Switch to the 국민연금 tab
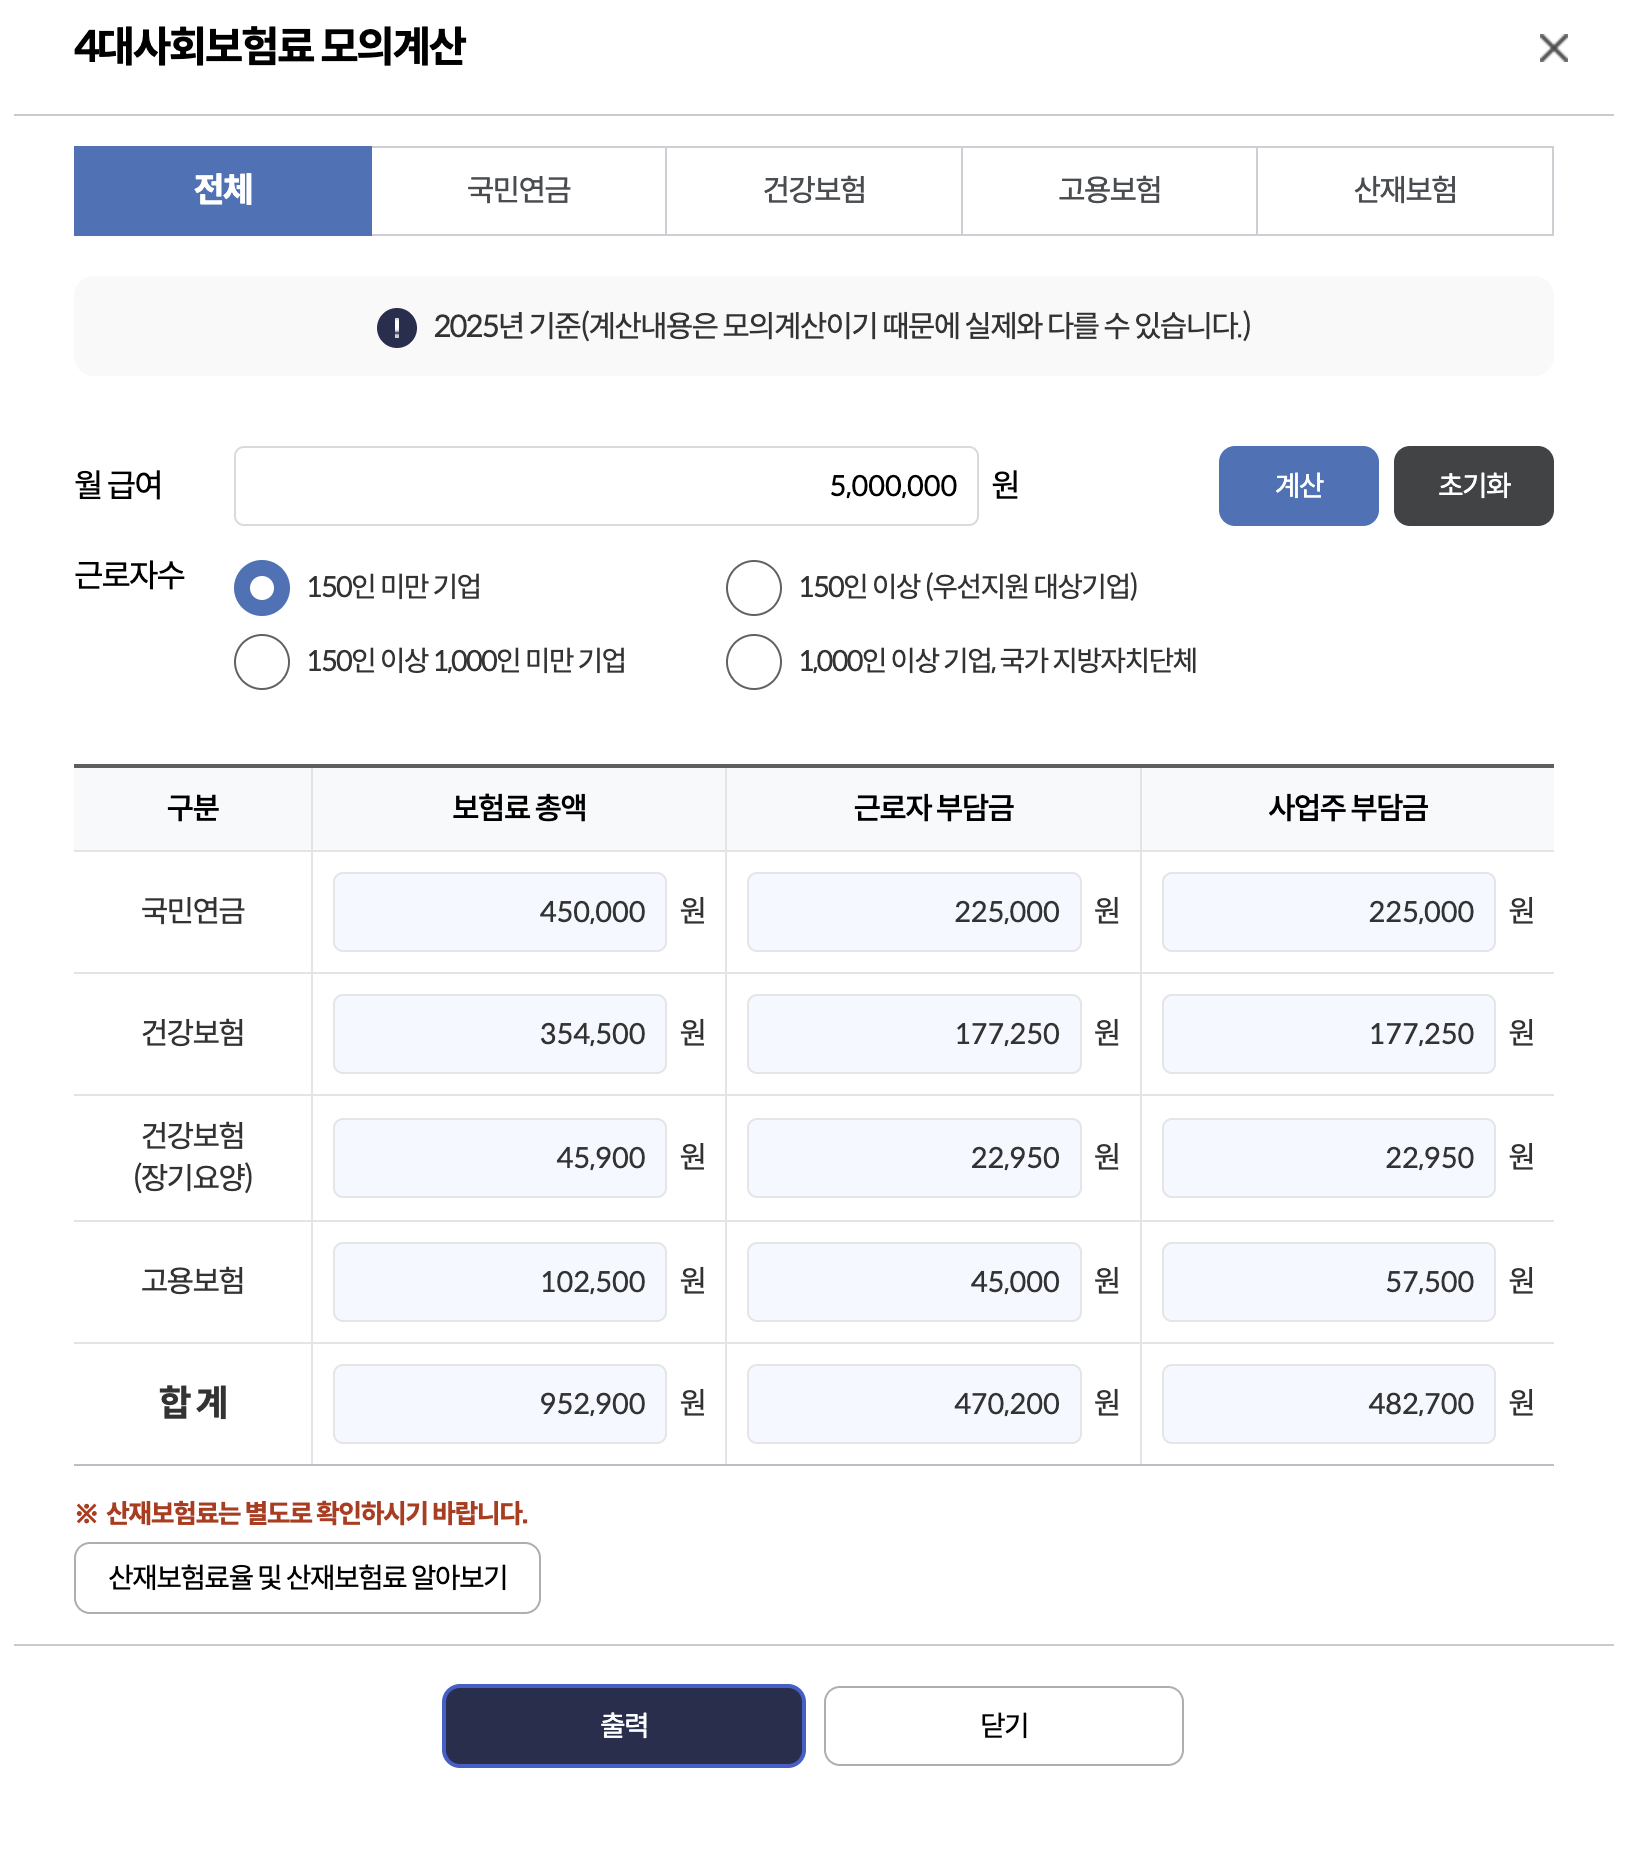Screen dimensions: 1626x1850 (x=518, y=190)
